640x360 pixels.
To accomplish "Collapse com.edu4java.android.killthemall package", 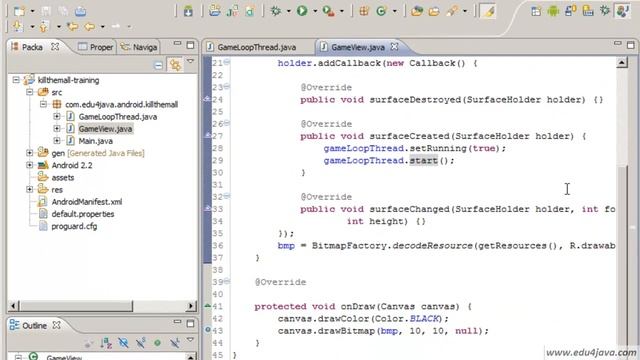I will 44,104.
